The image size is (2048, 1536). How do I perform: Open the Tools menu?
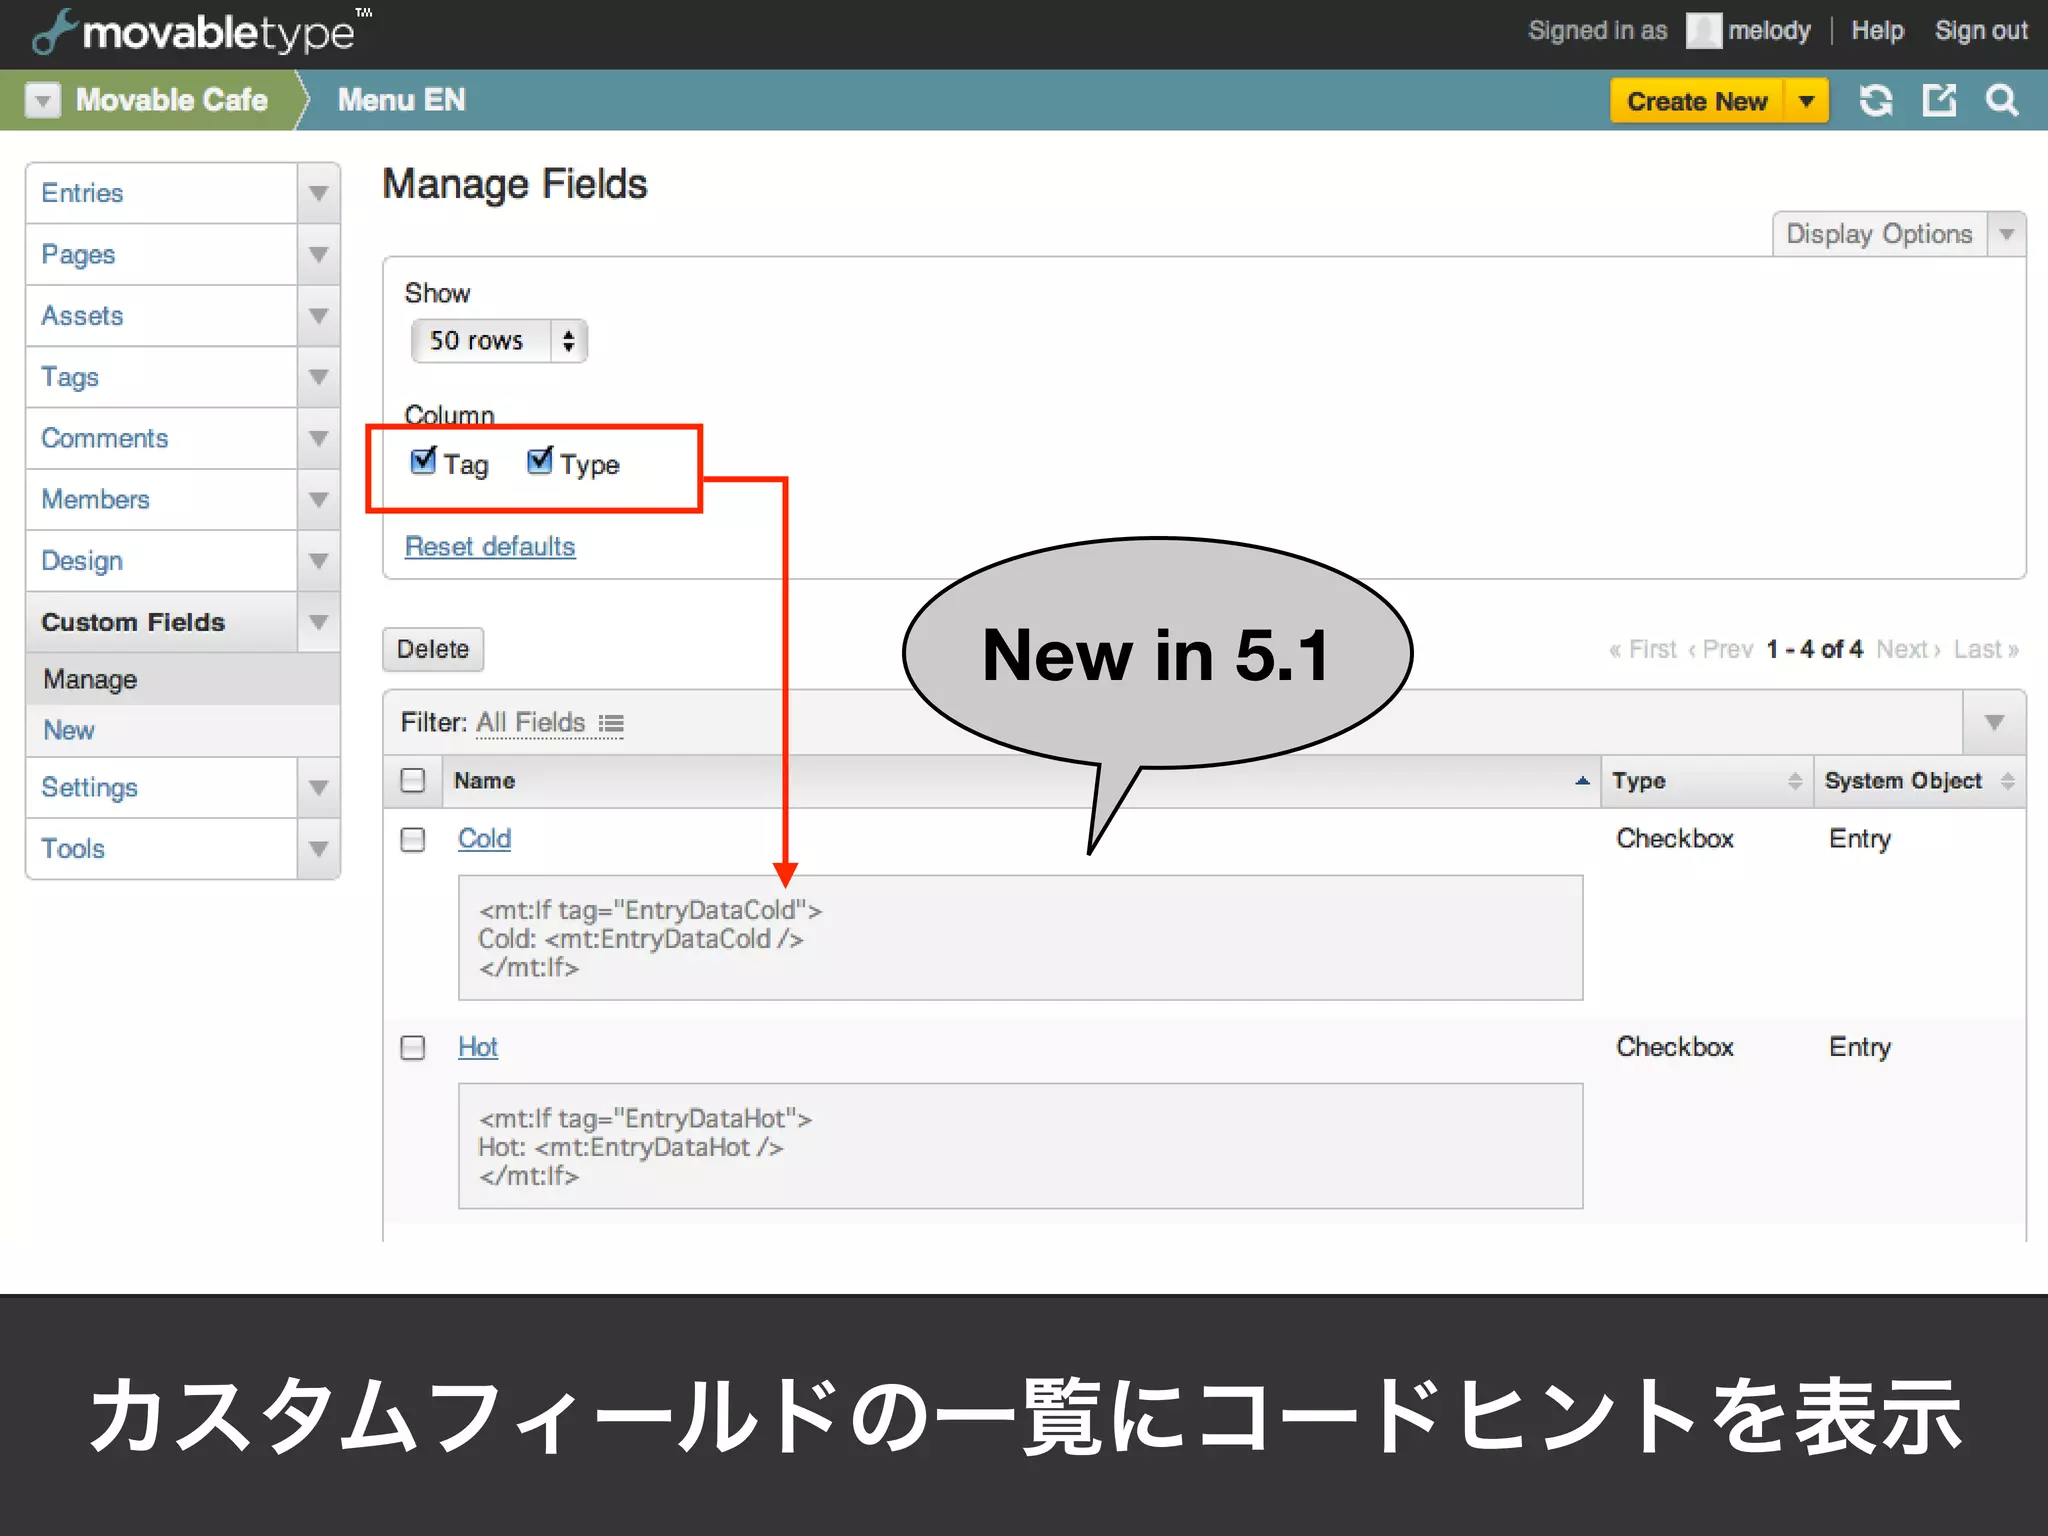pyautogui.click(x=161, y=848)
